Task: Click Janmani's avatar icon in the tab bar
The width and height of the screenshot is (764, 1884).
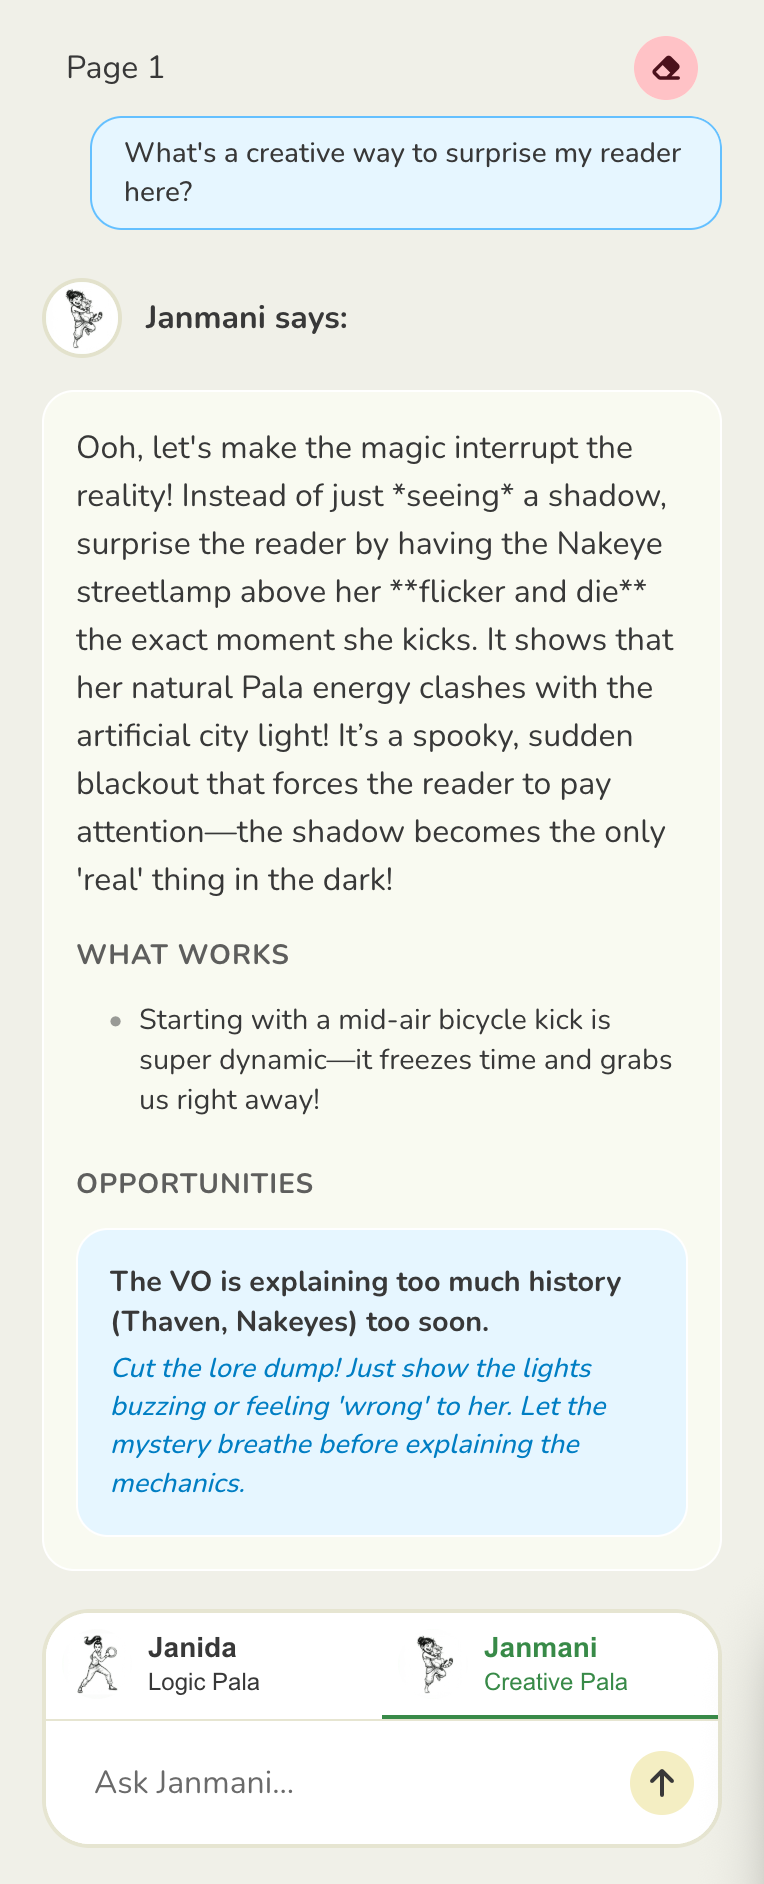Action: pyautogui.click(x=434, y=1665)
